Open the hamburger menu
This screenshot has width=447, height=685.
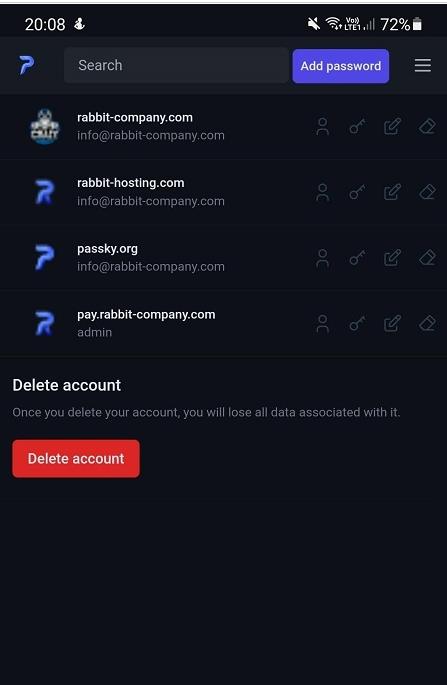click(423, 66)
